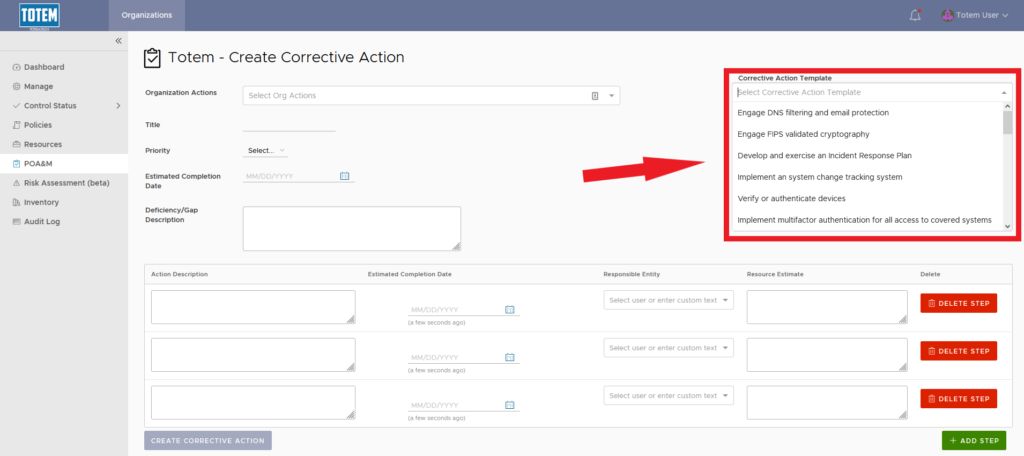Screen dimensions: 1024x456
Task: Click the Totem User avatar icon
Action: [947, 15]
